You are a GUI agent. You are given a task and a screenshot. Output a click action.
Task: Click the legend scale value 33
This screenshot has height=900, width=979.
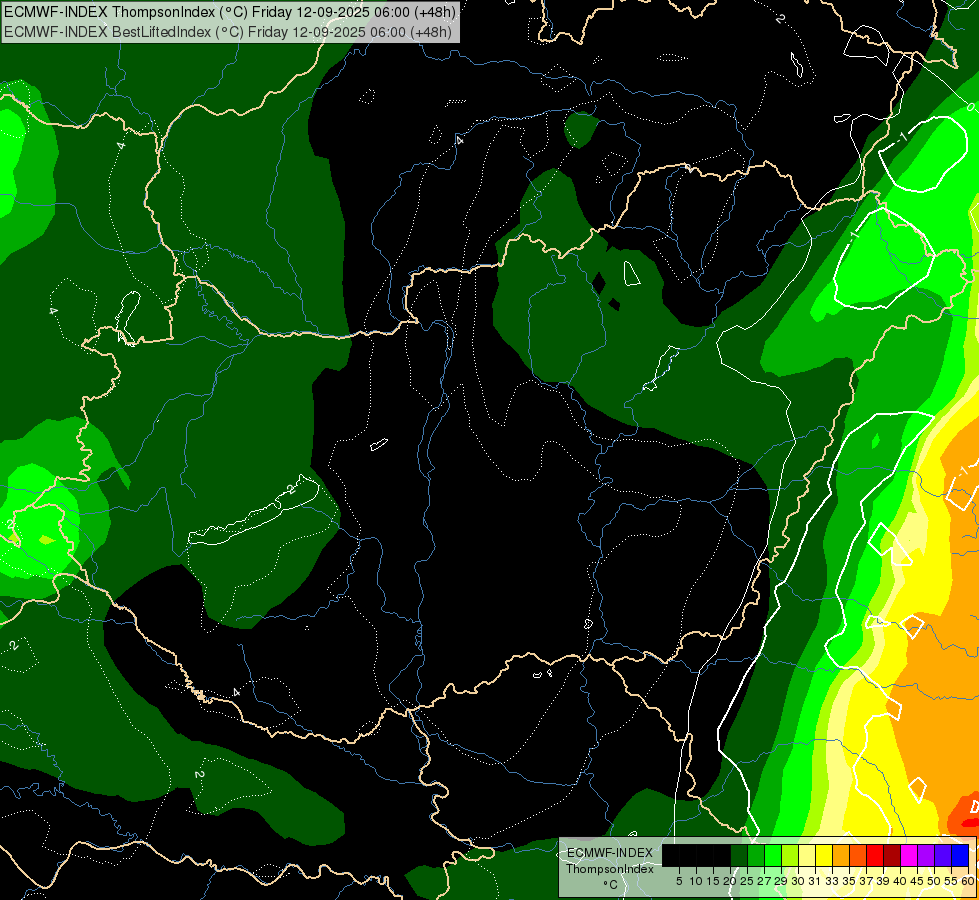click(832, 881)
